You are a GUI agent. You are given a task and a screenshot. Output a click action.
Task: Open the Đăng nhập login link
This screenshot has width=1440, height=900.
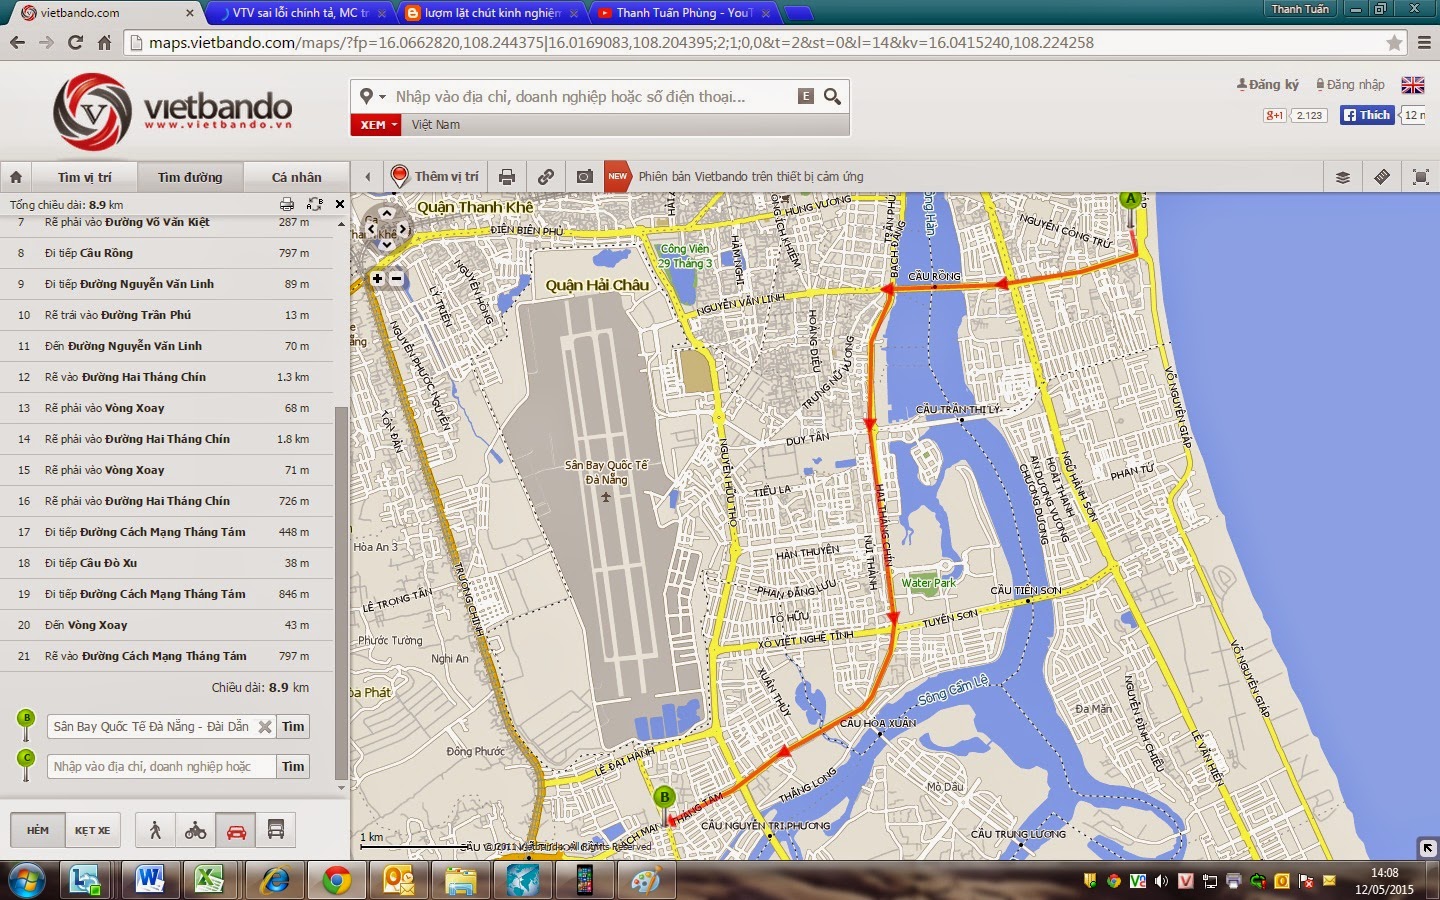tap(1350, 85)
